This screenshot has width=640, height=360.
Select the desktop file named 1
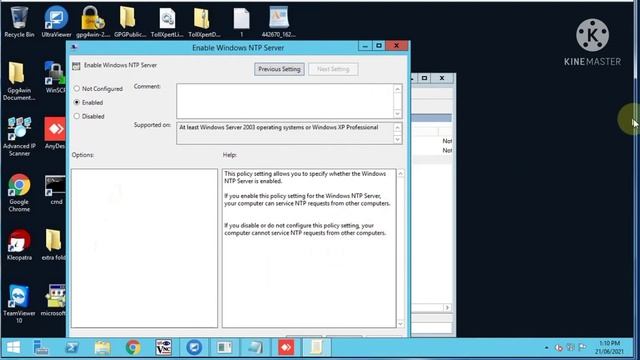241,22
